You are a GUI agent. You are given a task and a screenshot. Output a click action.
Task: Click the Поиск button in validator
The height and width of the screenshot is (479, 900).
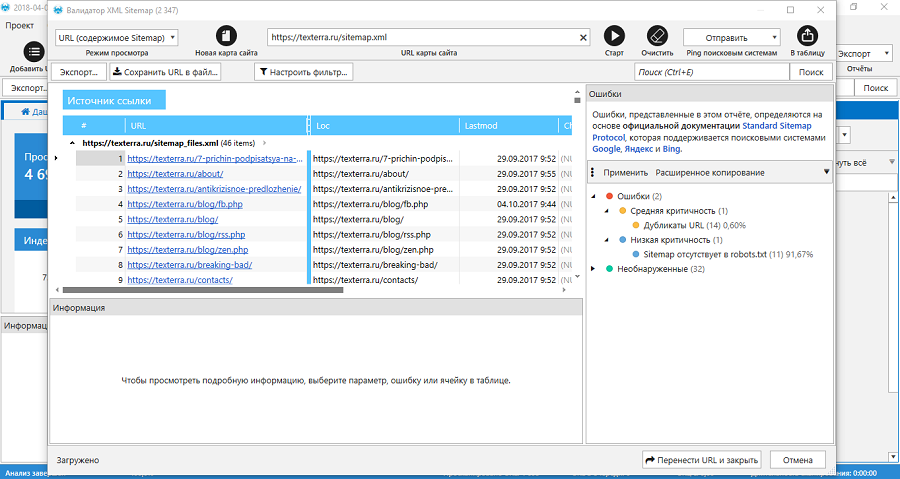(x=811, y=72)
